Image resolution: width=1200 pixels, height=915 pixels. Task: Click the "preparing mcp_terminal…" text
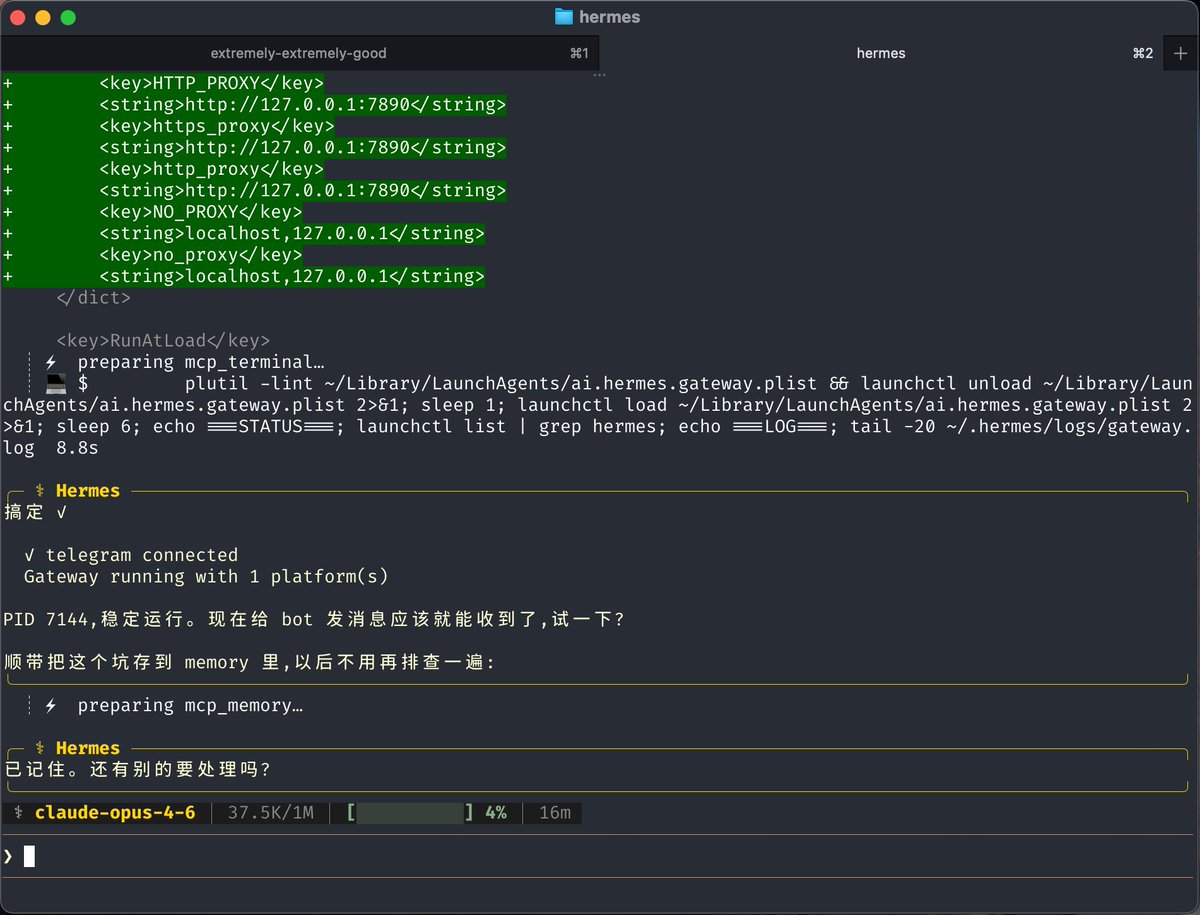(201, 362)
